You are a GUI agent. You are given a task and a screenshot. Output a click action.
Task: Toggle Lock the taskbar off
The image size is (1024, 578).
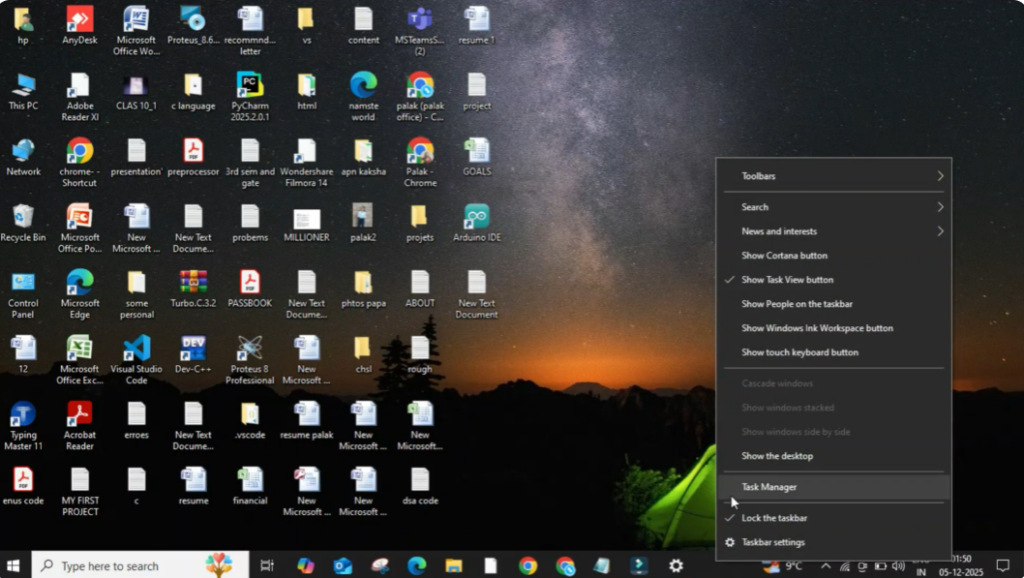(x=774, y=518)
